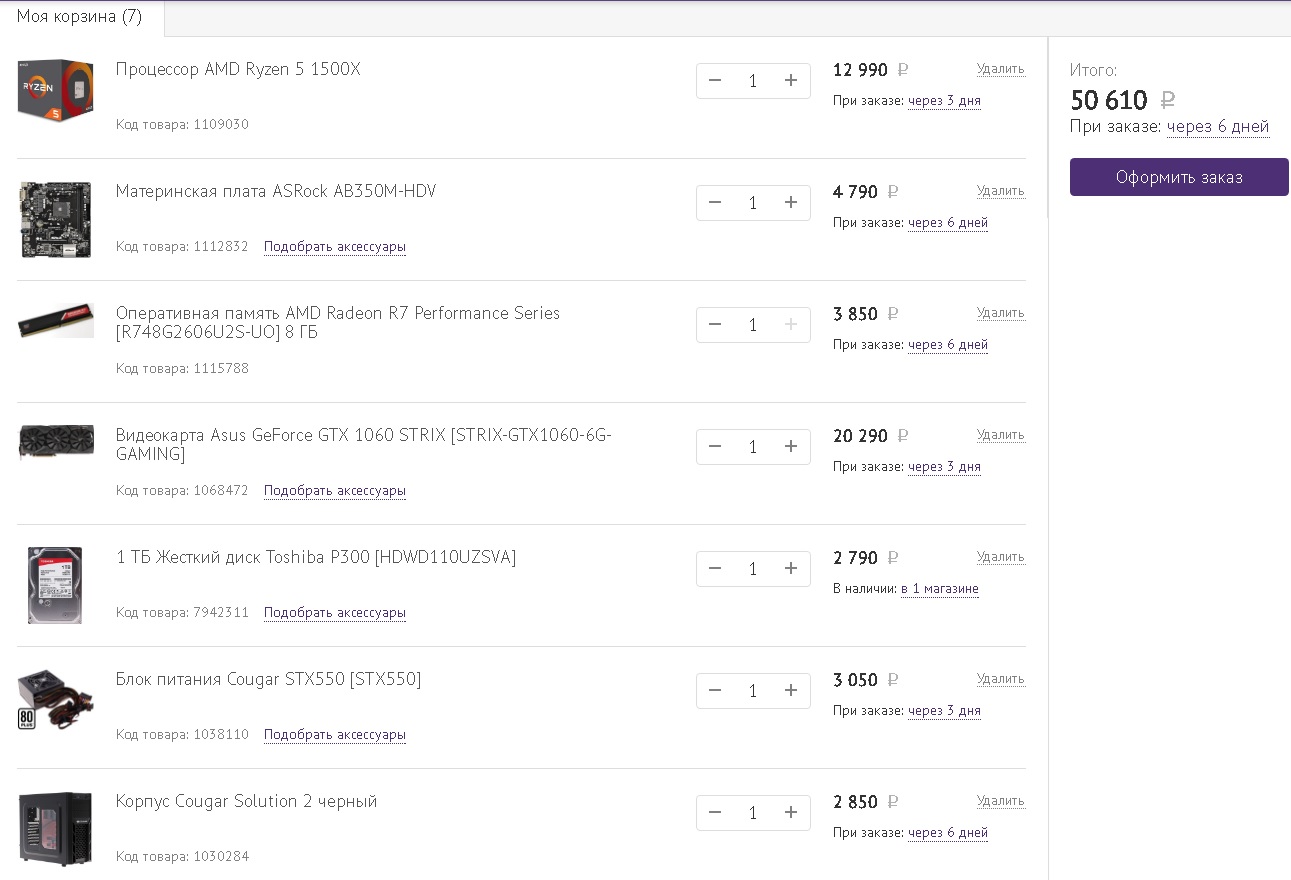This screenshot has width=1291, height=880.
Task: Decrease AMD Radeon R7 memory quantity
Action: (x=715, y=325)
